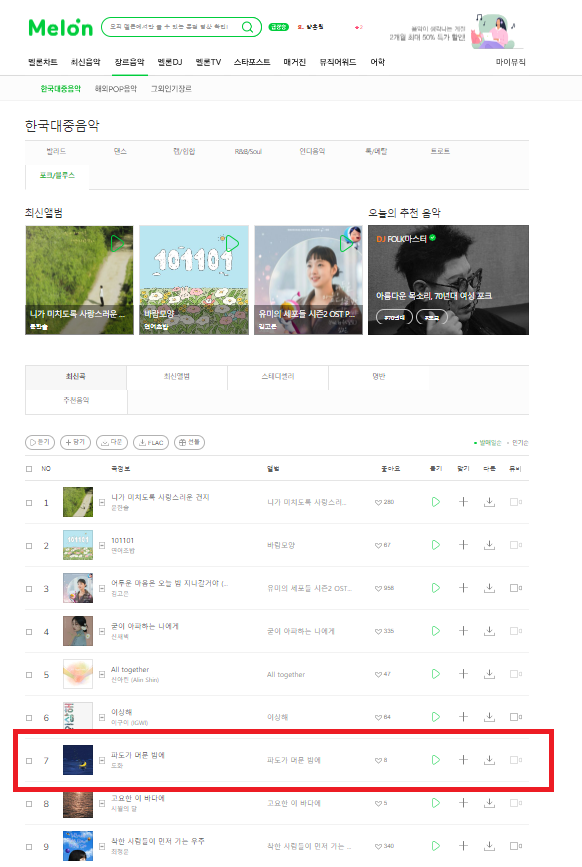Play the 101101 album from its cover
The height and width of the screenshot is (867, 582).
(x=232, y=243)
